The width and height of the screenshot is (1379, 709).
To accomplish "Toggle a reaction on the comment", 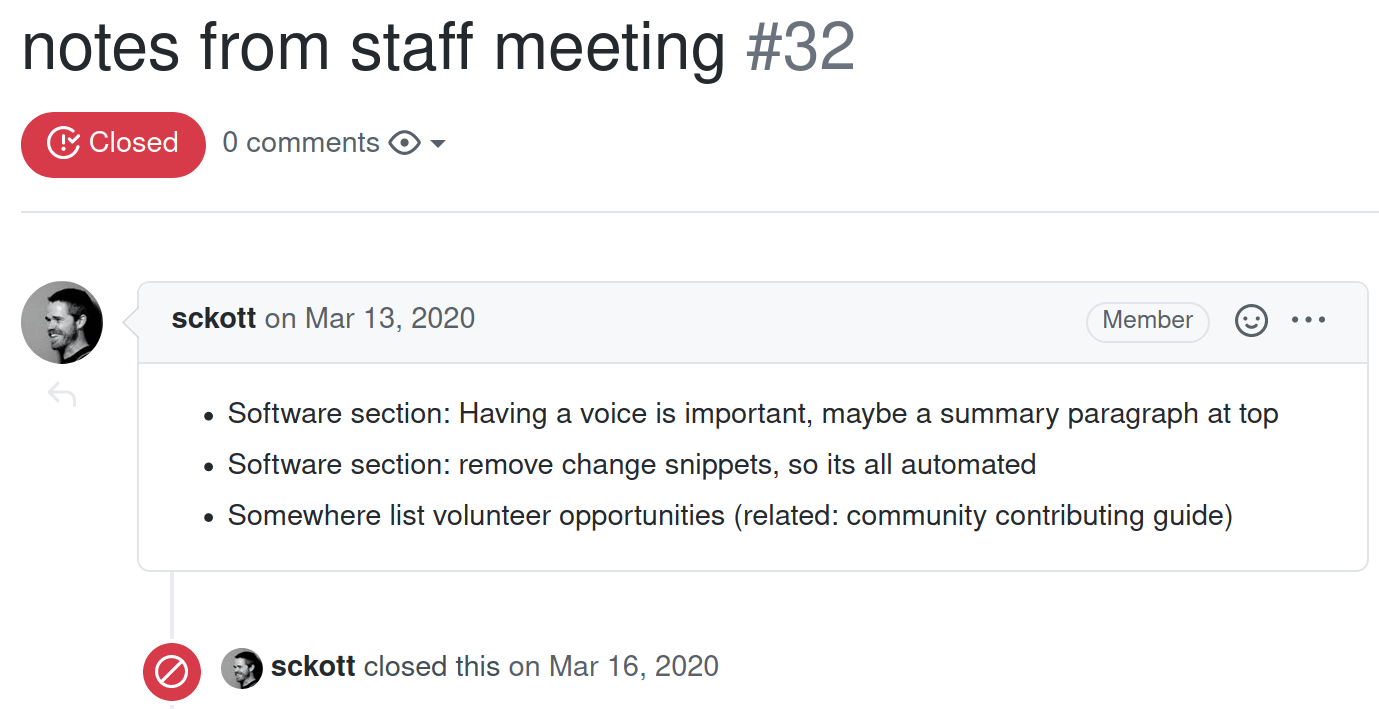I will point(1251,321).
